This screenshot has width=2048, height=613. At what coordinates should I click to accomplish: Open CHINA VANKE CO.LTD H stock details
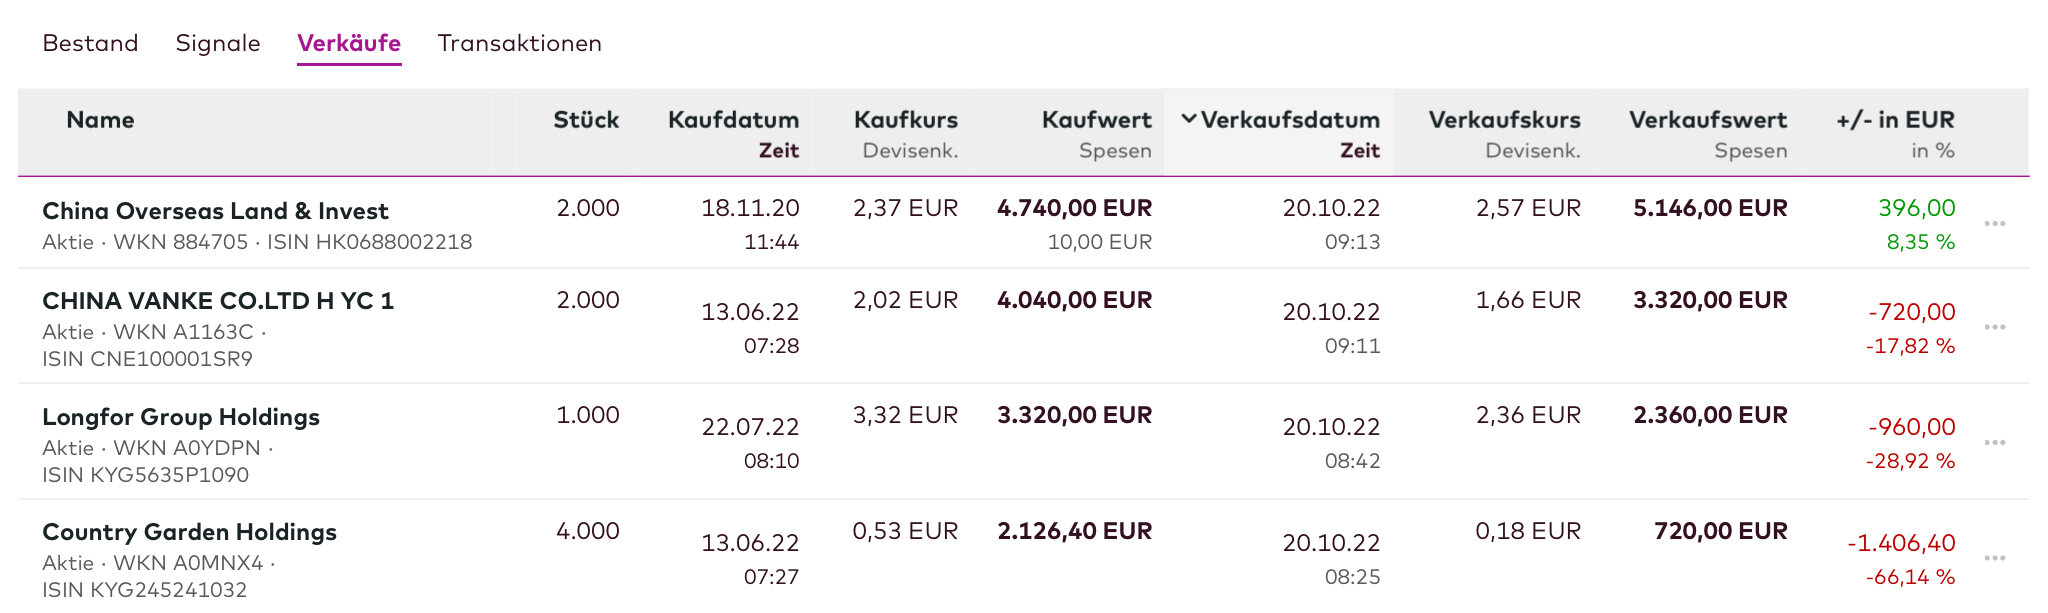(218, 301)
